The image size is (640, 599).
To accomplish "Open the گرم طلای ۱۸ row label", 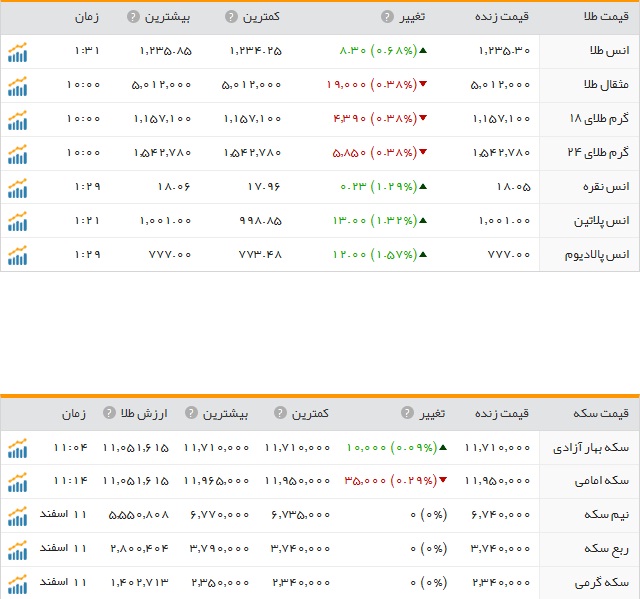I will [x=599, y=119].
